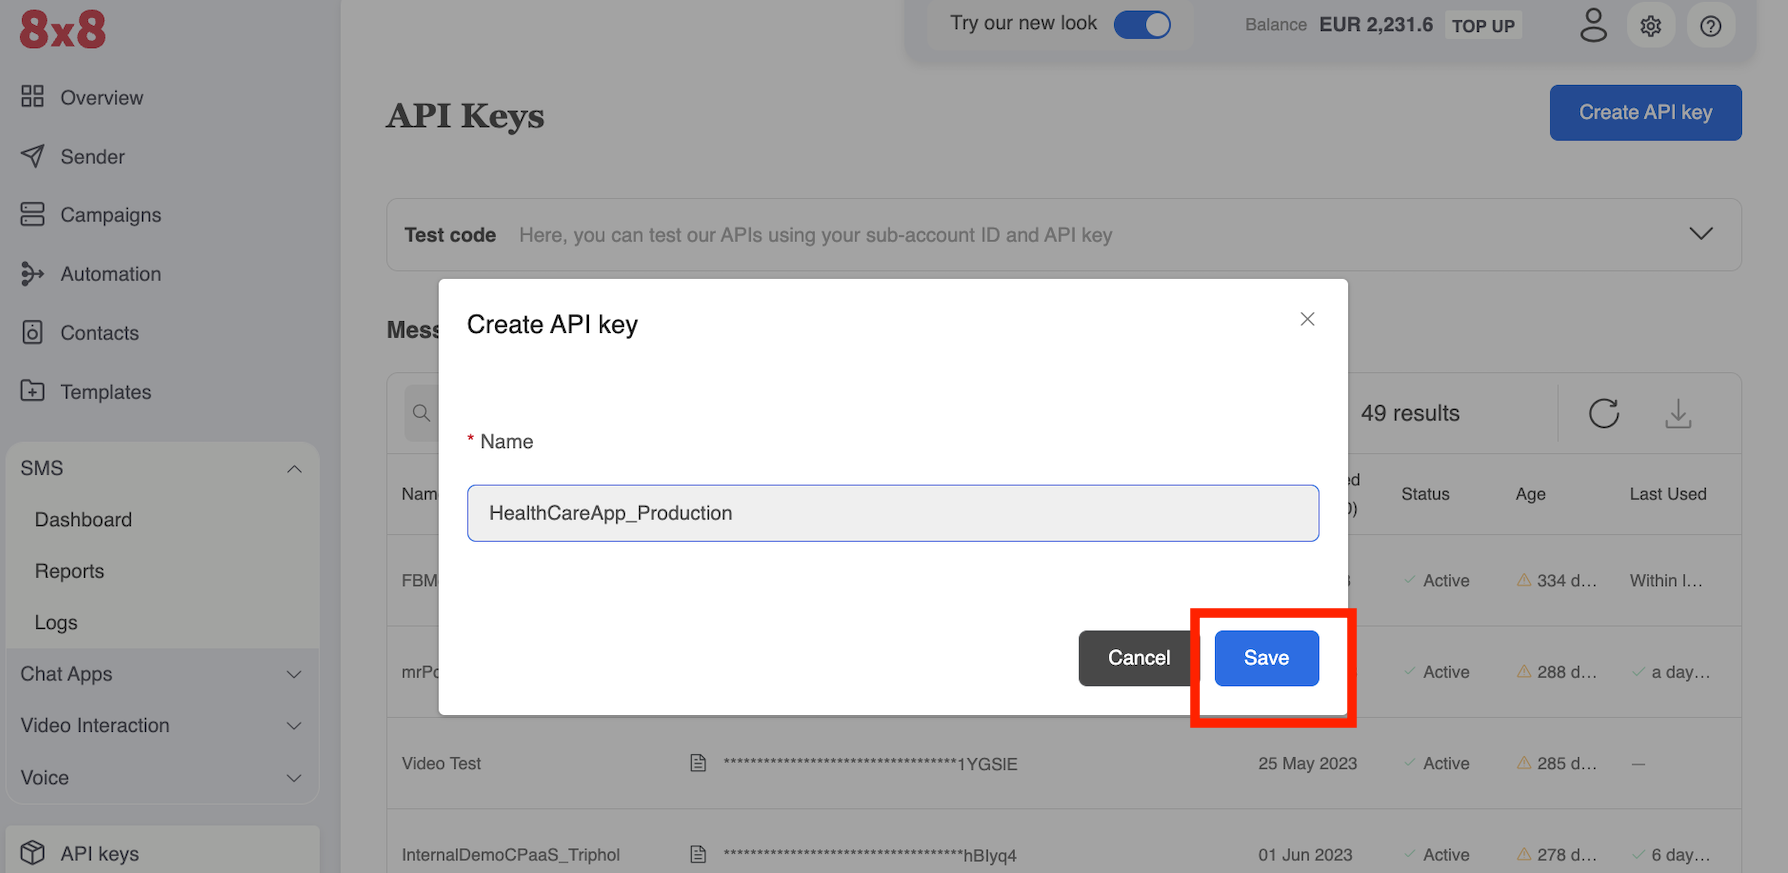Expand the Test code panel
The width and height of the screenshot is (1788, 873).
click(x=1700, y=234)
